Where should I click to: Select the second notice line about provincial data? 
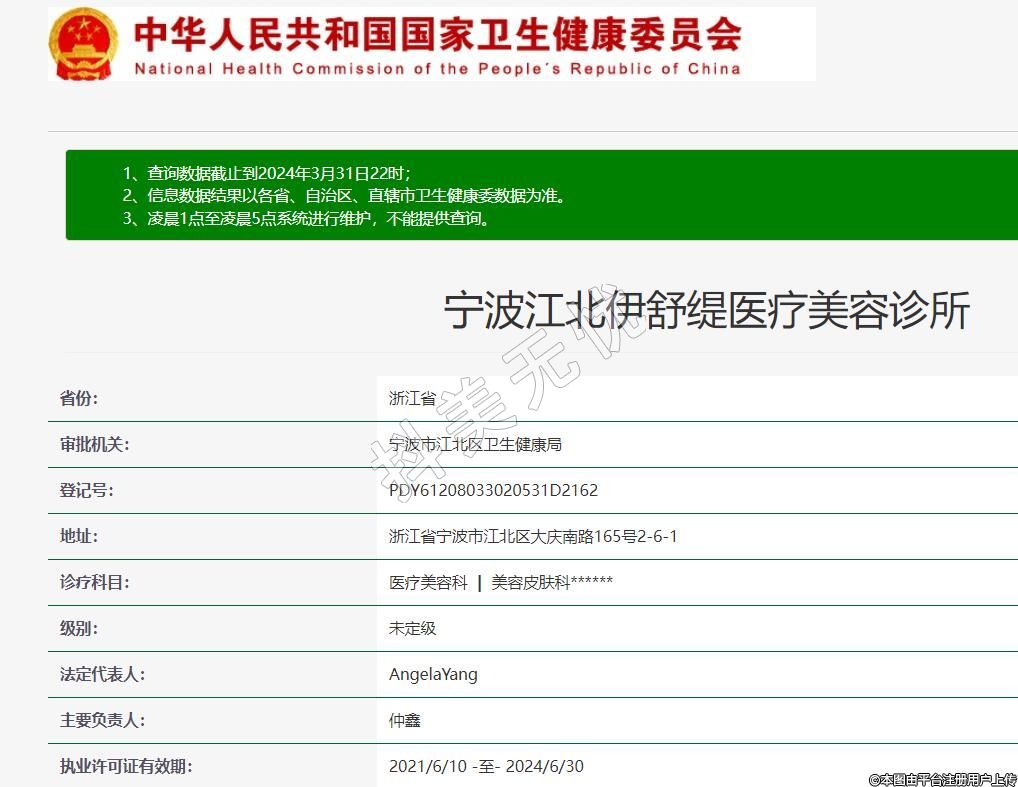click(x=345, y=196)
